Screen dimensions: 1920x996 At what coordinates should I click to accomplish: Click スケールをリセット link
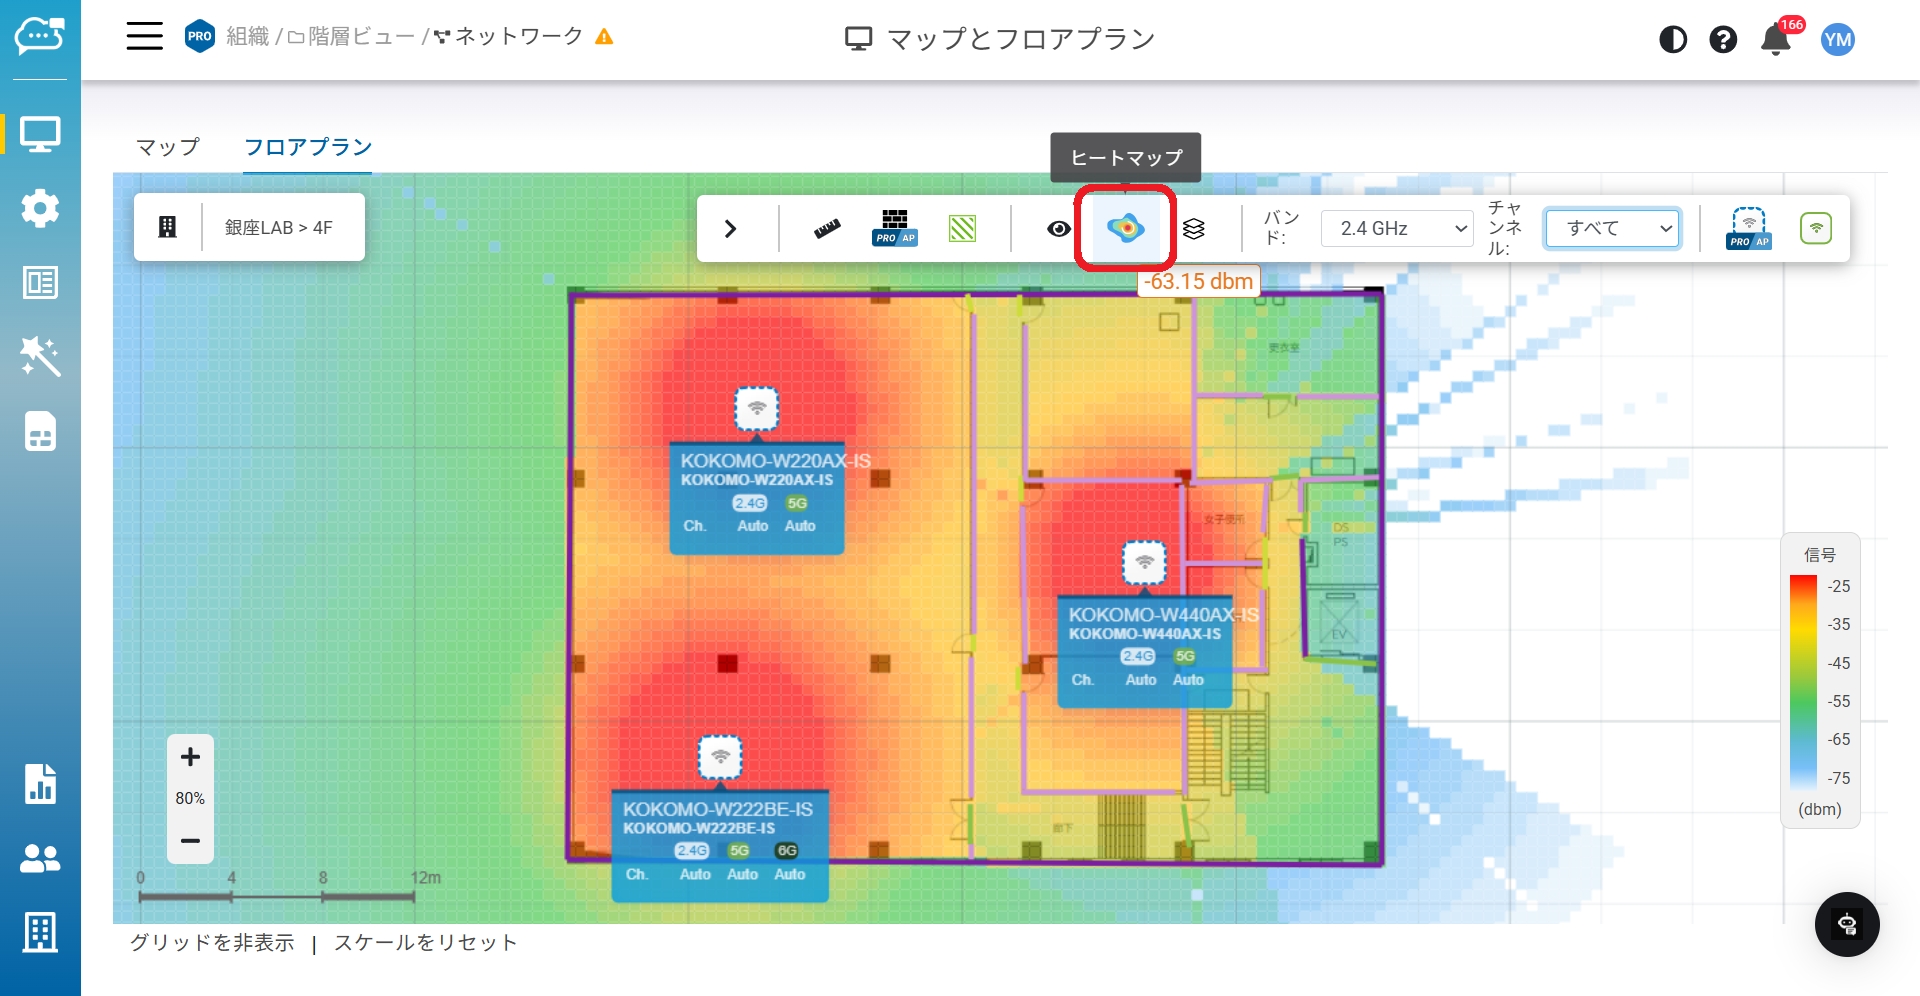[426, 942]
